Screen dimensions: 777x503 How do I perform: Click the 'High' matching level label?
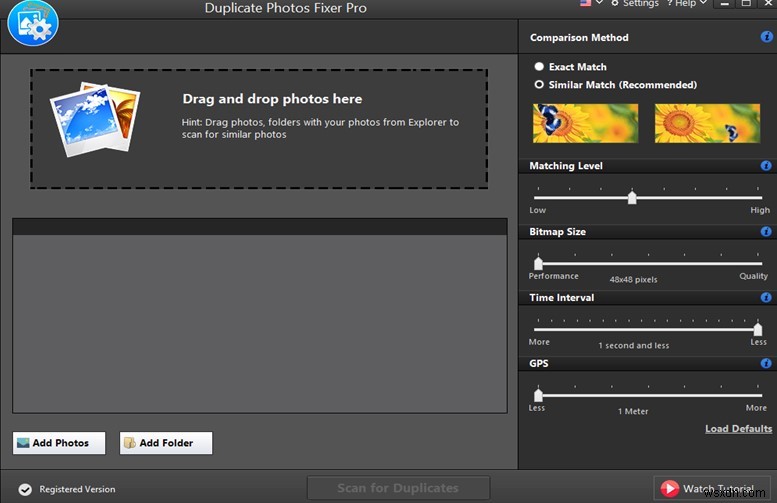(760, 210)
